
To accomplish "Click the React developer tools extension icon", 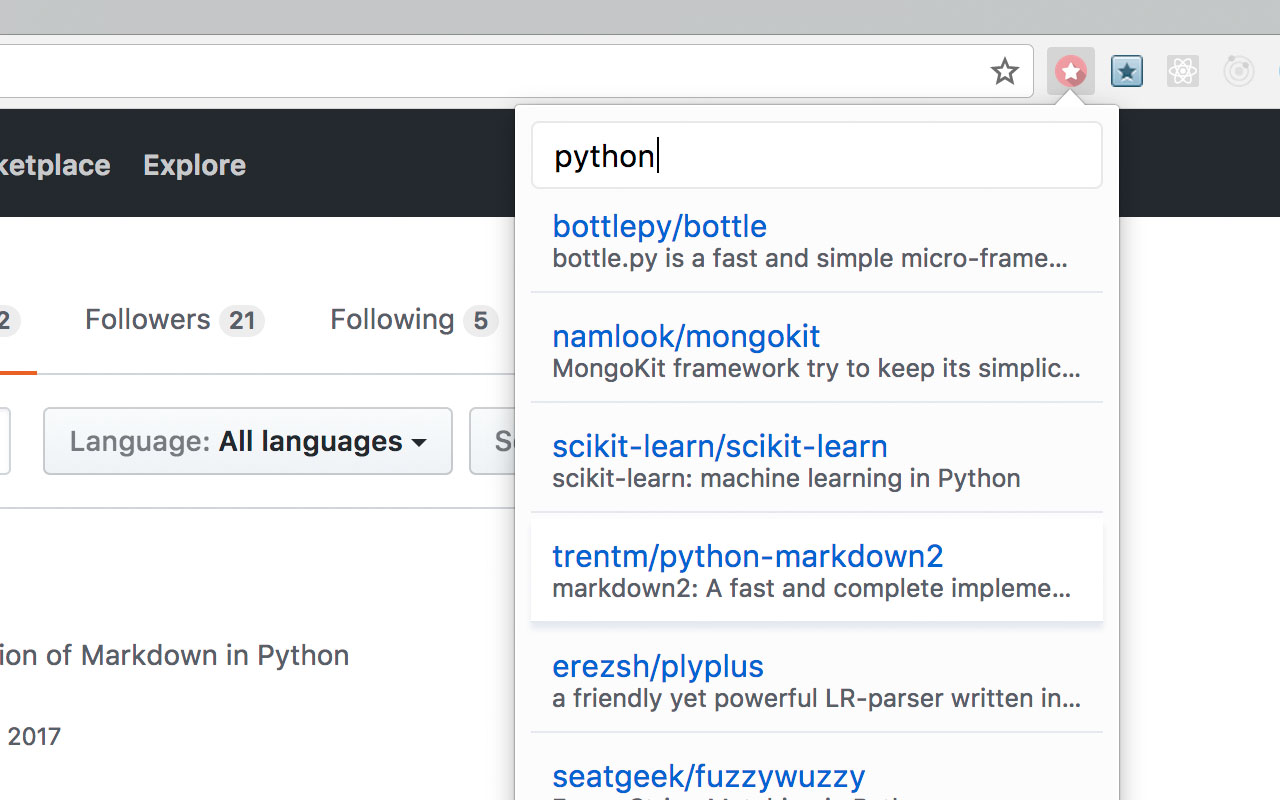I will pos(1183,71).
